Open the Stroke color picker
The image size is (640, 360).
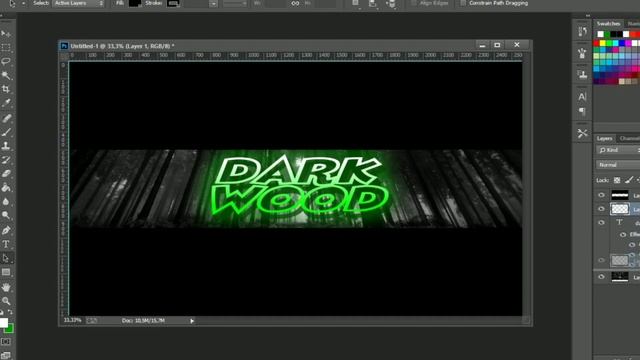[173, 3]
